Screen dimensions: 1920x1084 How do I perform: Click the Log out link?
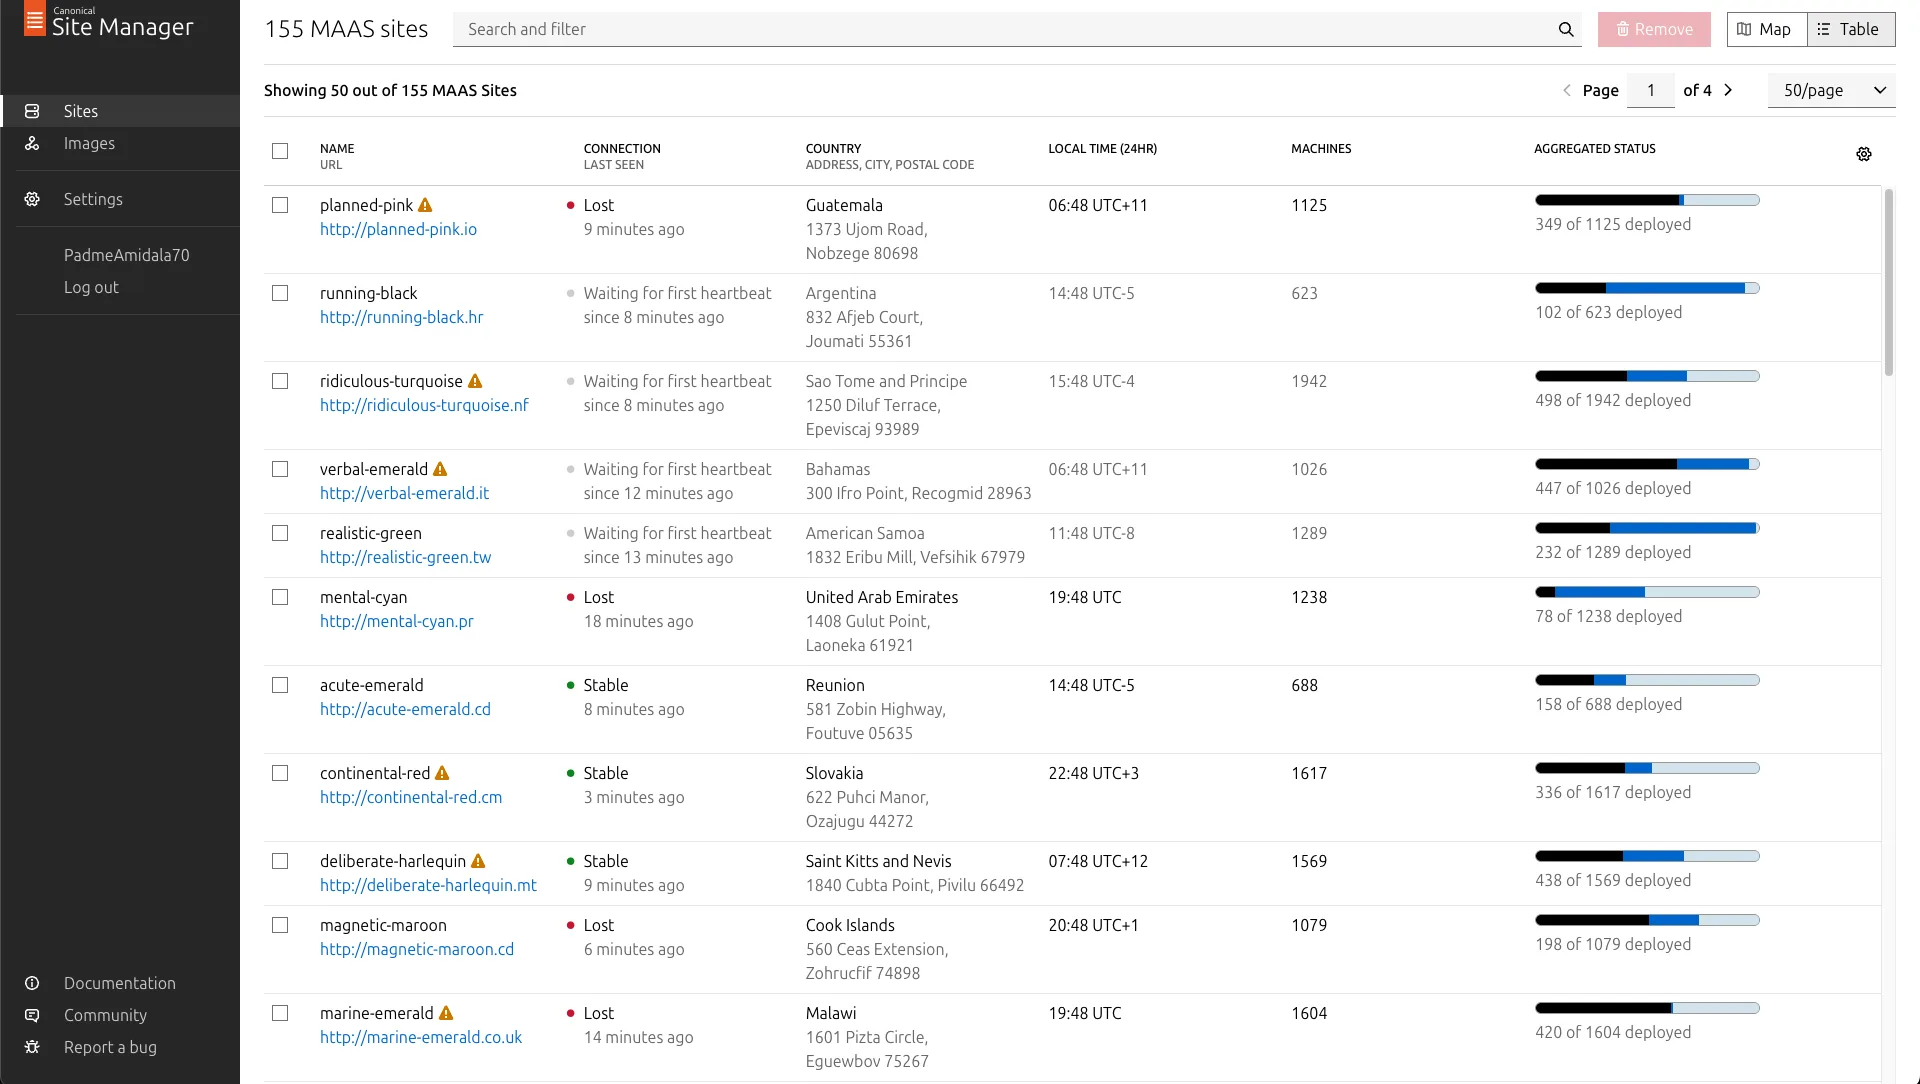click(91, 287)
